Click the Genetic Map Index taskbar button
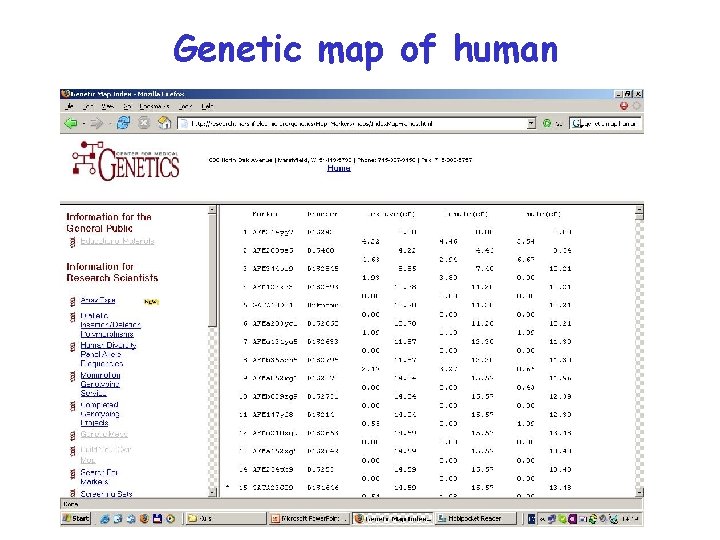The height and width of the screenshot is (540, 720). 393,518
